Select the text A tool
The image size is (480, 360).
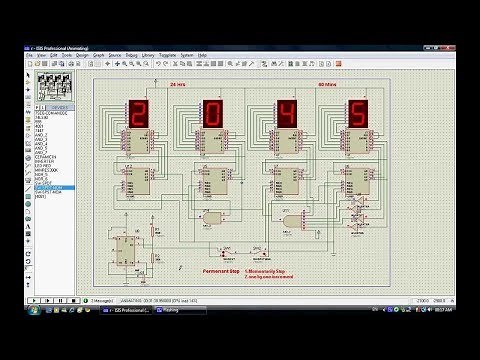pyautogui.click(x=28, y=227)
